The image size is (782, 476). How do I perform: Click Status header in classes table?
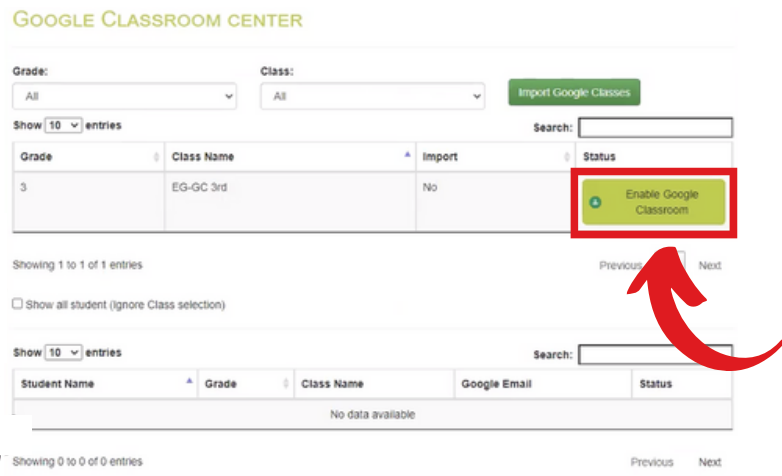(654, 157)
